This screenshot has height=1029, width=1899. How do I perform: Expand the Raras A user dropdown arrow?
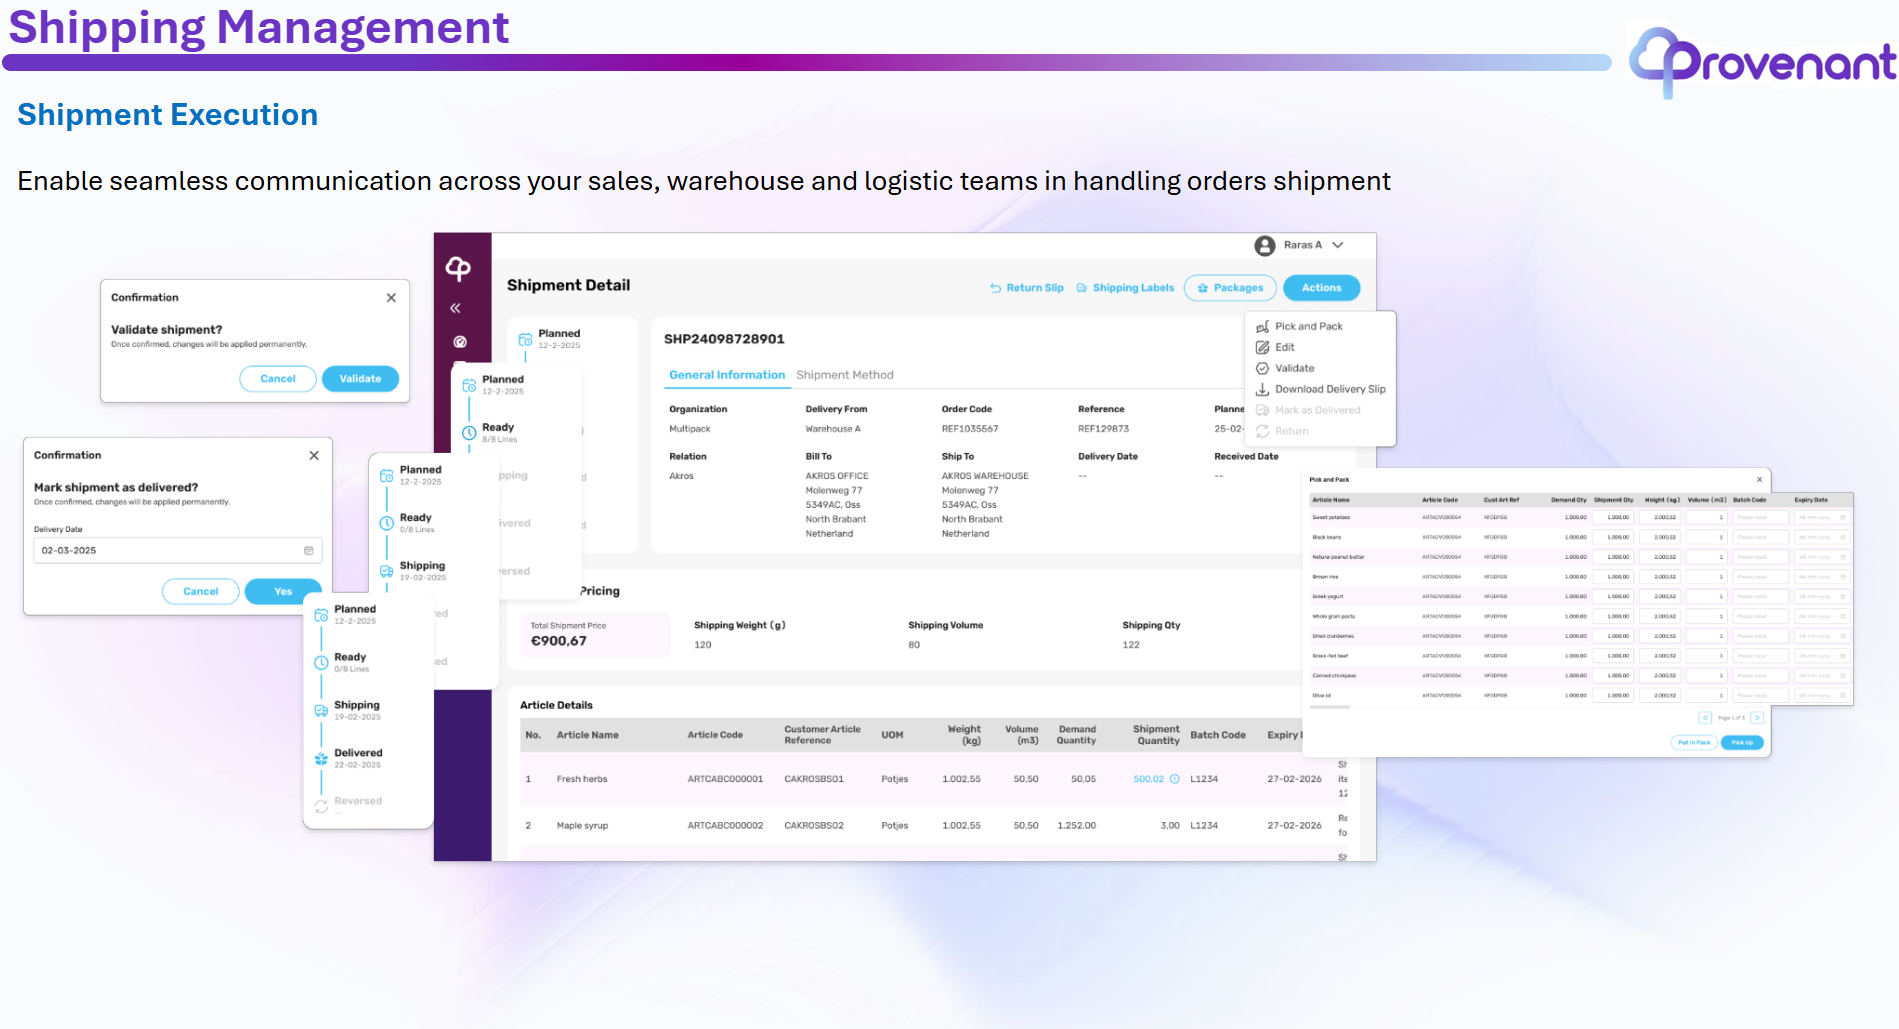tap(1338, 245)
